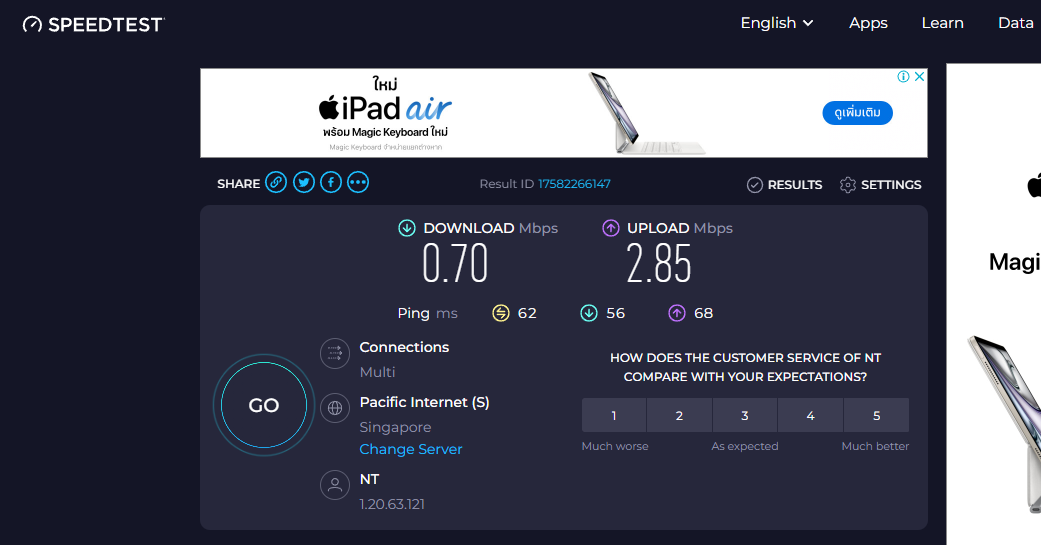Click the download ping icon

[x=589, y=313]
